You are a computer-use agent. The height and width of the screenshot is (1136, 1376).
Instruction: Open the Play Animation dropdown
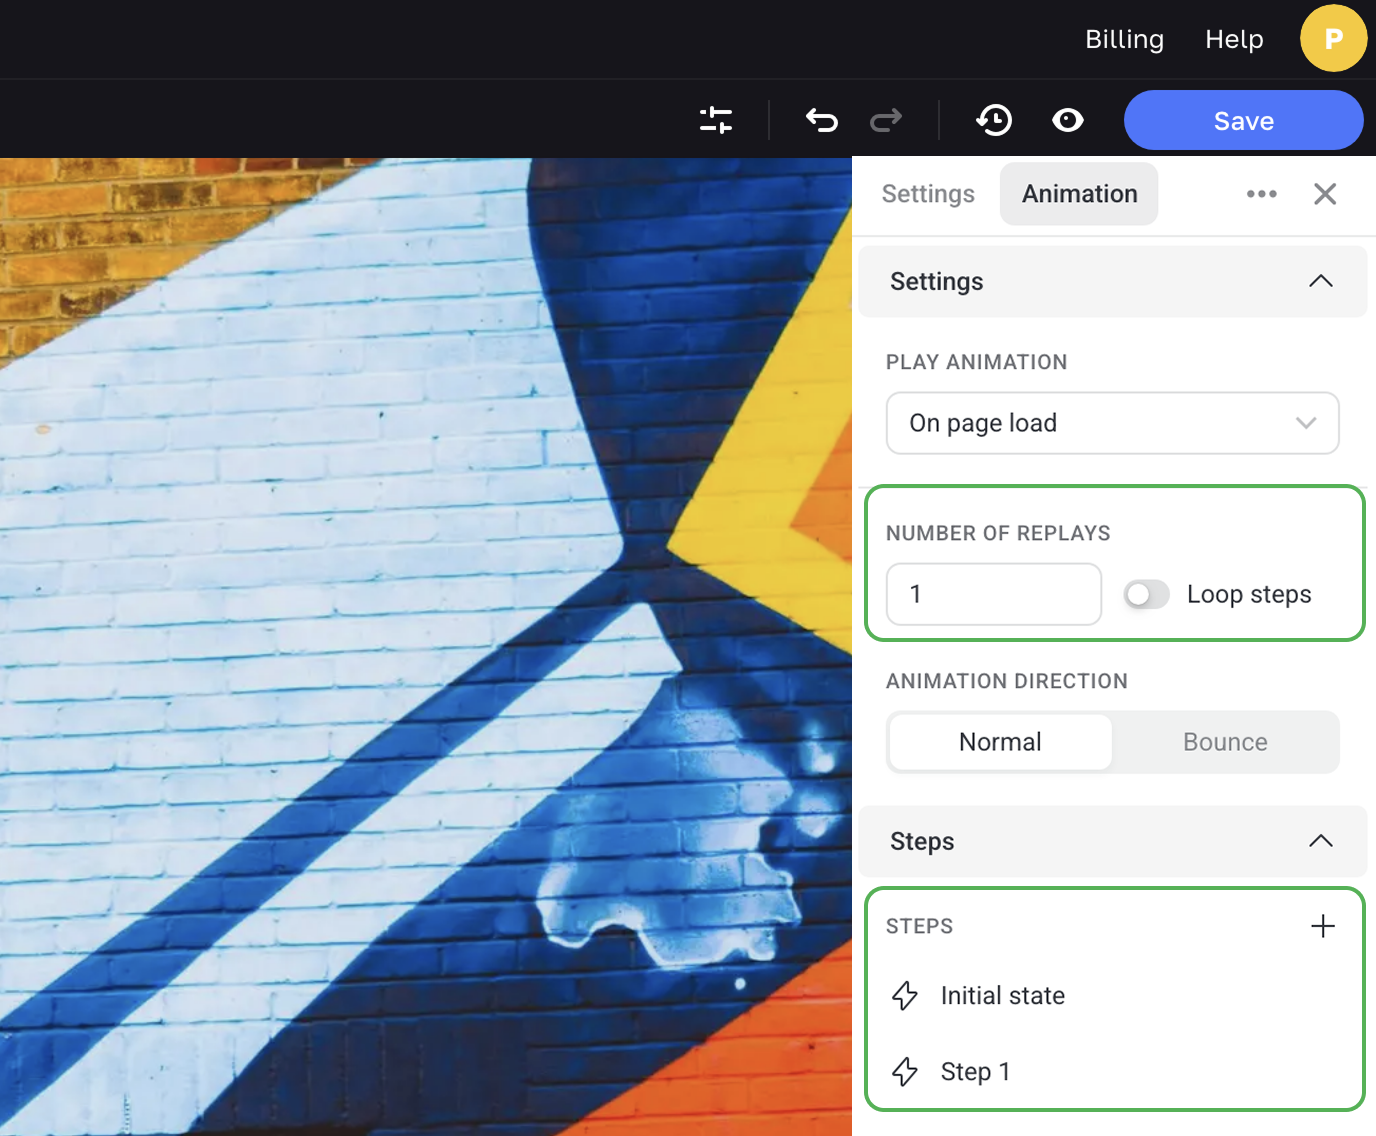coord(1112,423)
